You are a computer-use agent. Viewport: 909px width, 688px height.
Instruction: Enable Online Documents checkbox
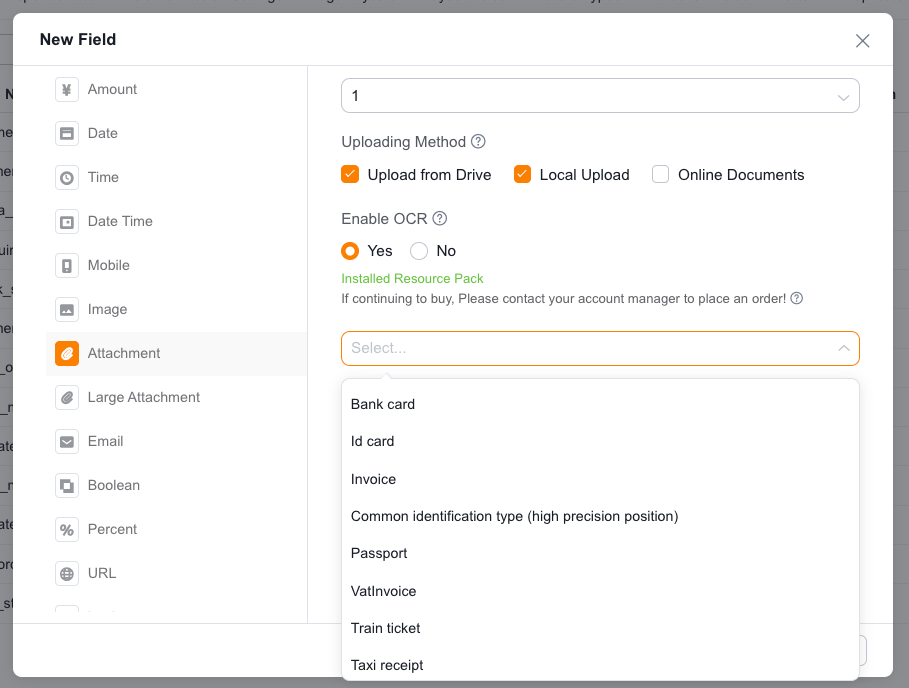[x=660, y=174]
